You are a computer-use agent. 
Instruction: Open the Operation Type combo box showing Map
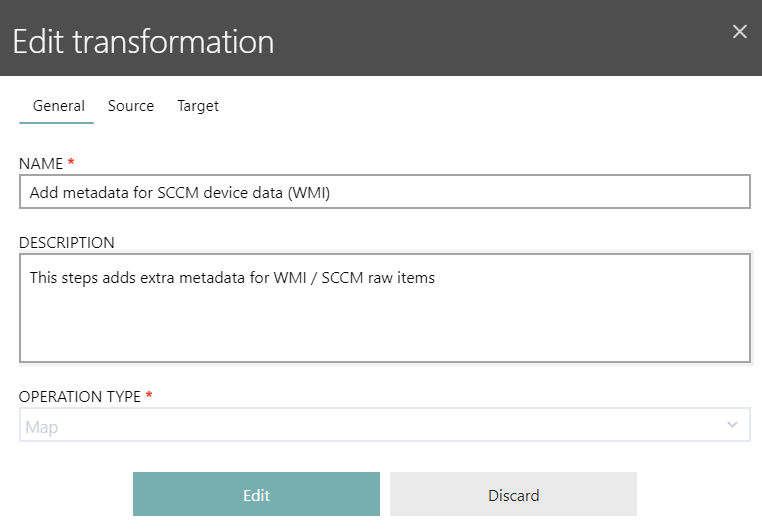(x=384, y=425)
